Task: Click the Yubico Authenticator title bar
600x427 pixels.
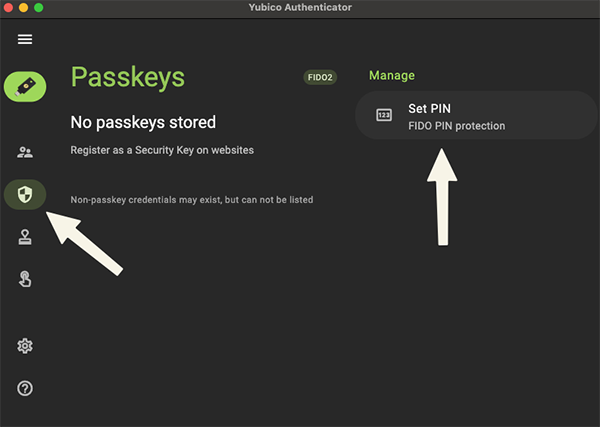Action: click(299, 7)
